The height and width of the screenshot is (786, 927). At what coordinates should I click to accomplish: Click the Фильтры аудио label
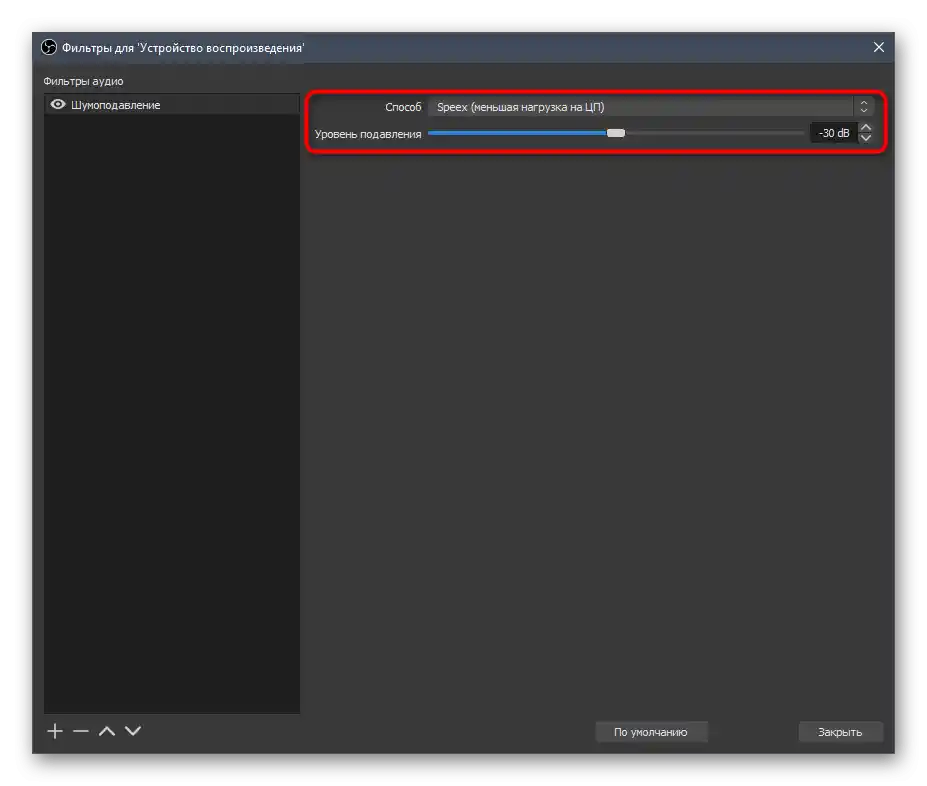click(83, 81)
